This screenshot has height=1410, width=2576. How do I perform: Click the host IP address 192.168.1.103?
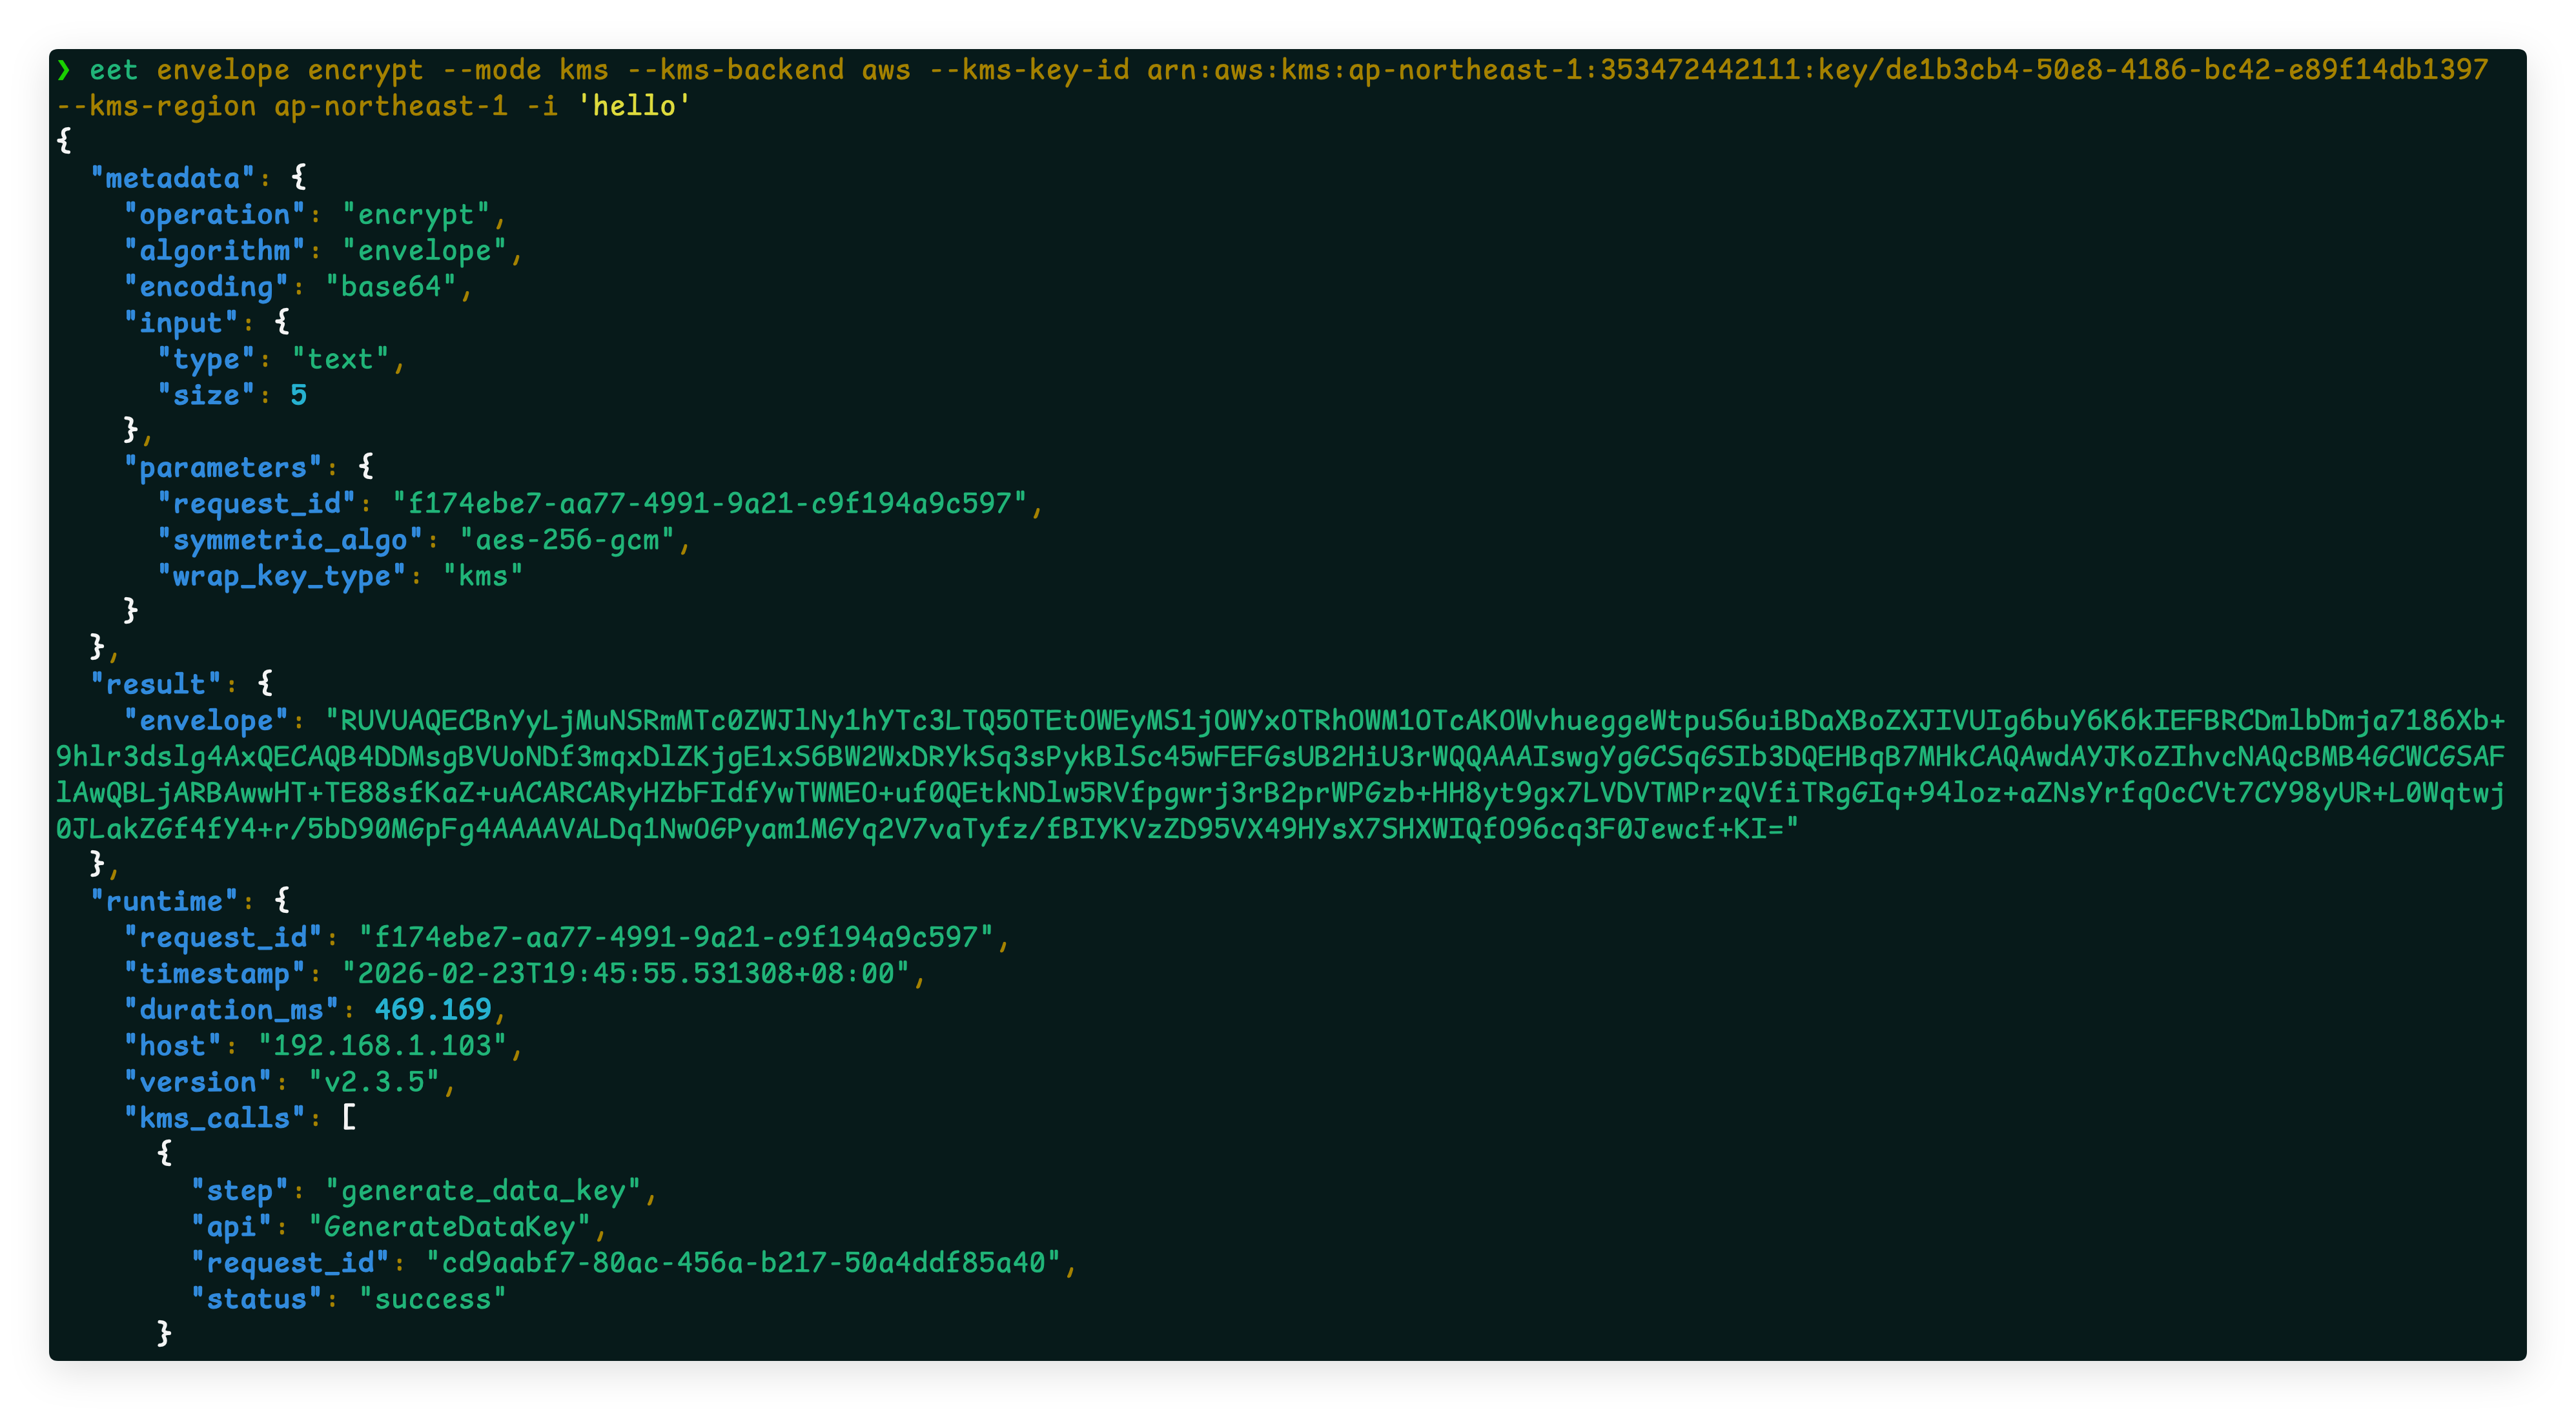(x=383, y=1046)
